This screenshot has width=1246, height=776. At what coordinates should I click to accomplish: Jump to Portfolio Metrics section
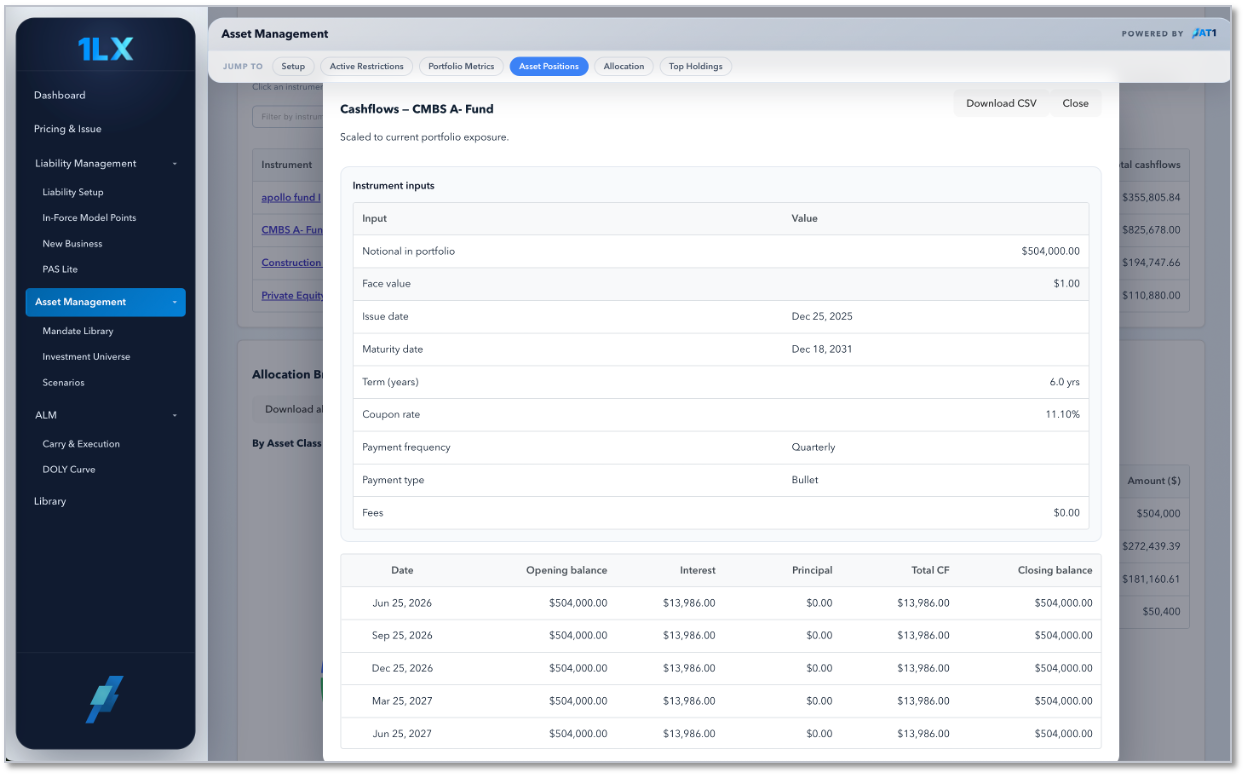461,66
